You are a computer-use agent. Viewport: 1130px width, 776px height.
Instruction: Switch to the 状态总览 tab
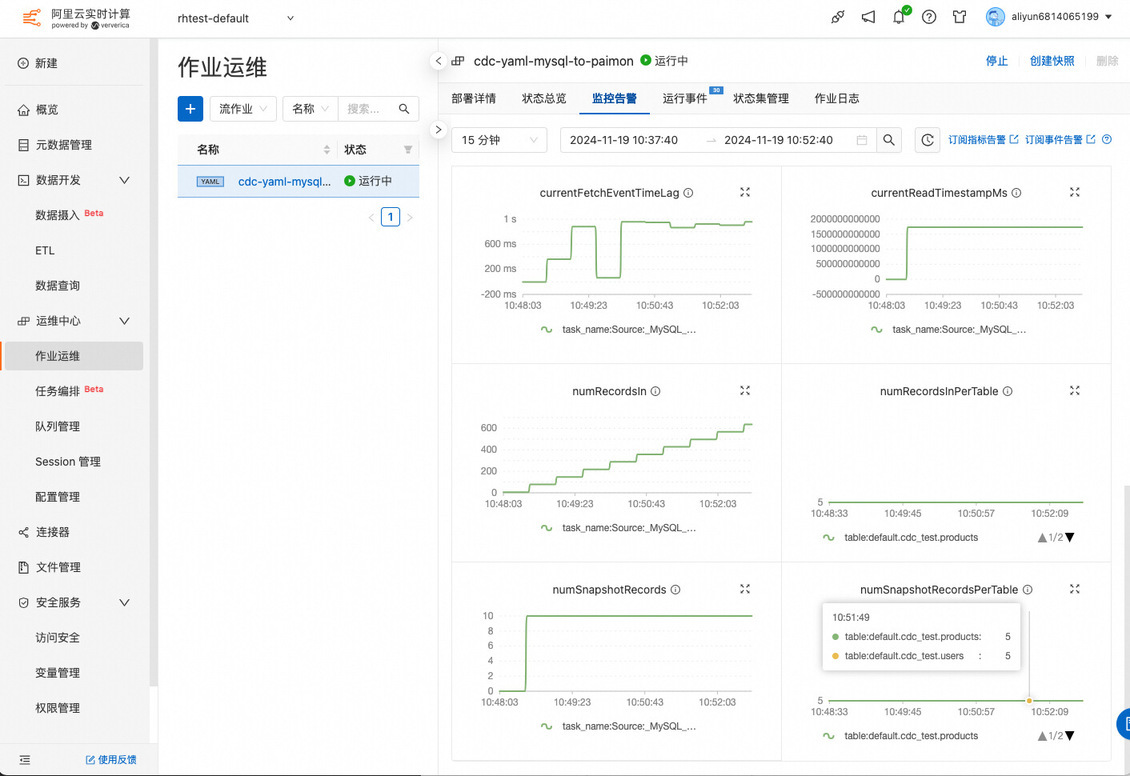[x=543, y=98]
